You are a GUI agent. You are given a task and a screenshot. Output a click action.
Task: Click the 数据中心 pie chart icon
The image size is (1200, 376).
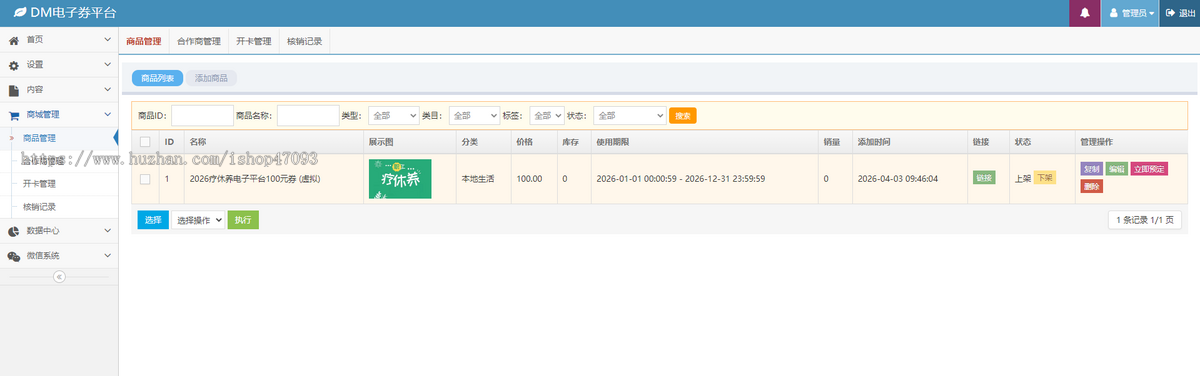14,231
